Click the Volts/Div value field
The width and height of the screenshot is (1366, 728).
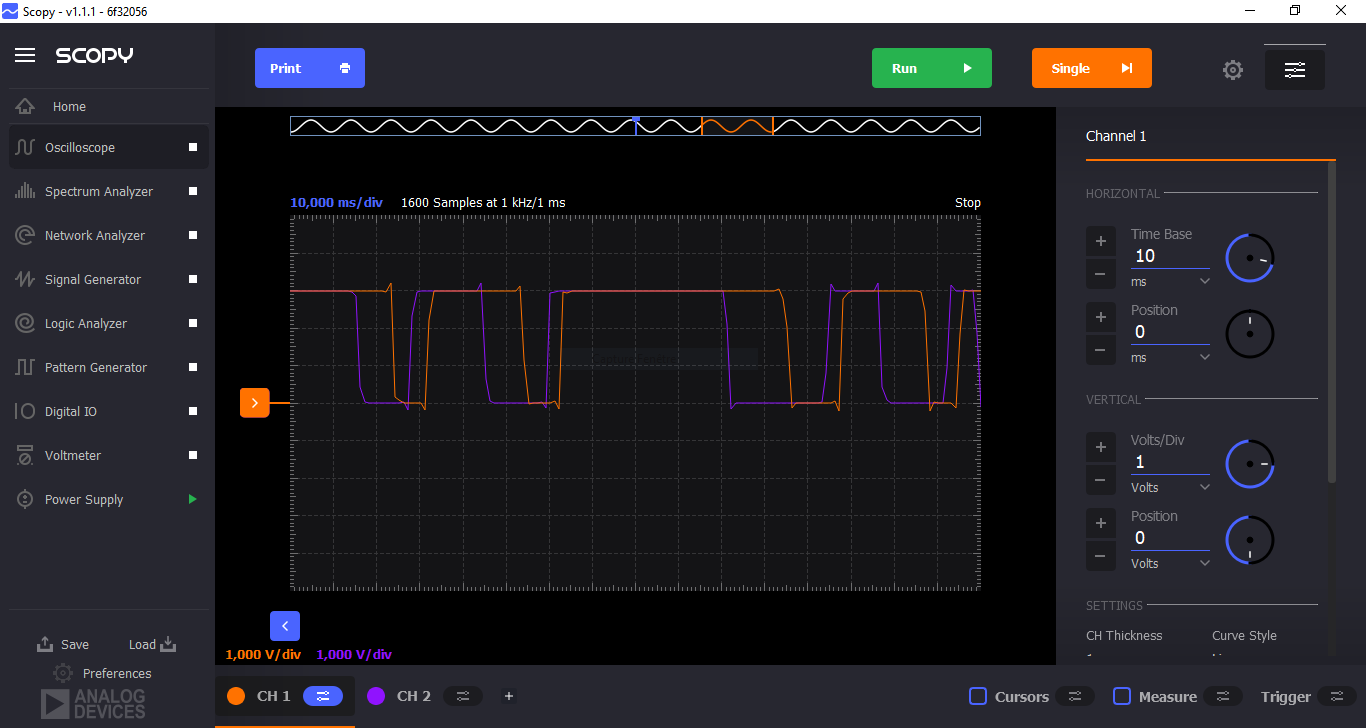coord(1170,462)
